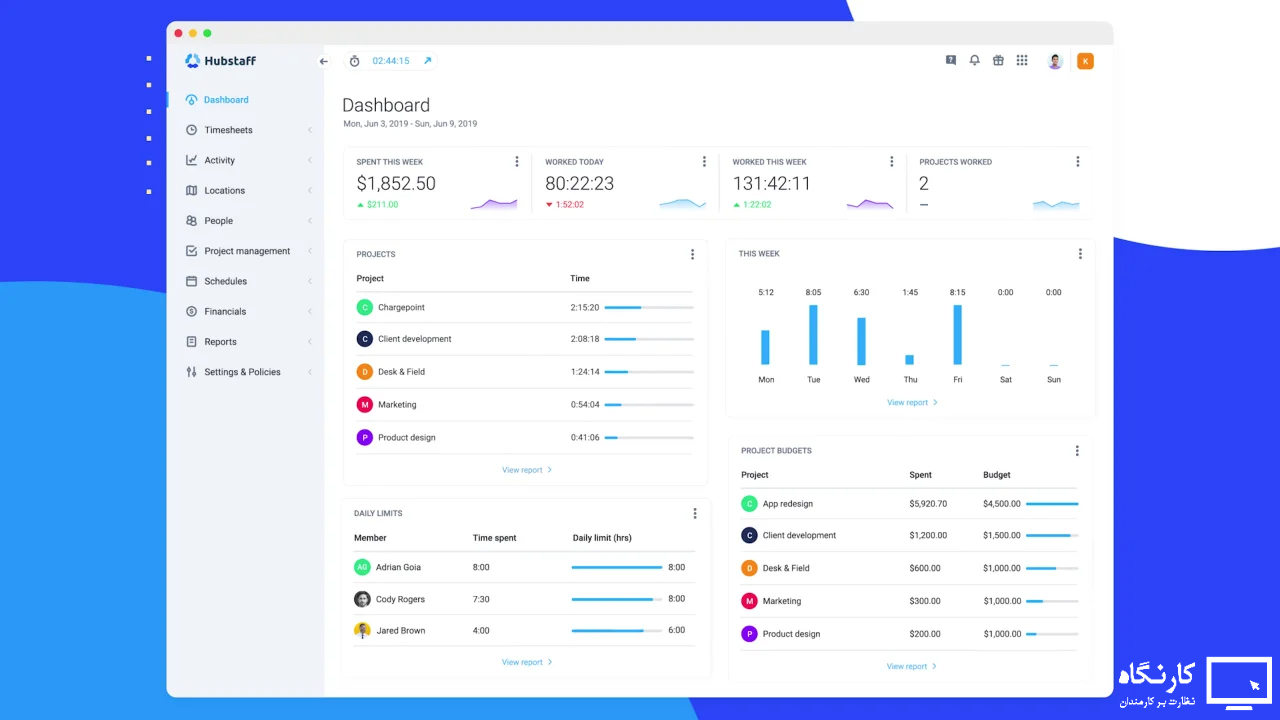This screenshot has height=720, width=1280.
Task: Open Timesheets in sidebar
Action: [228, 130]
